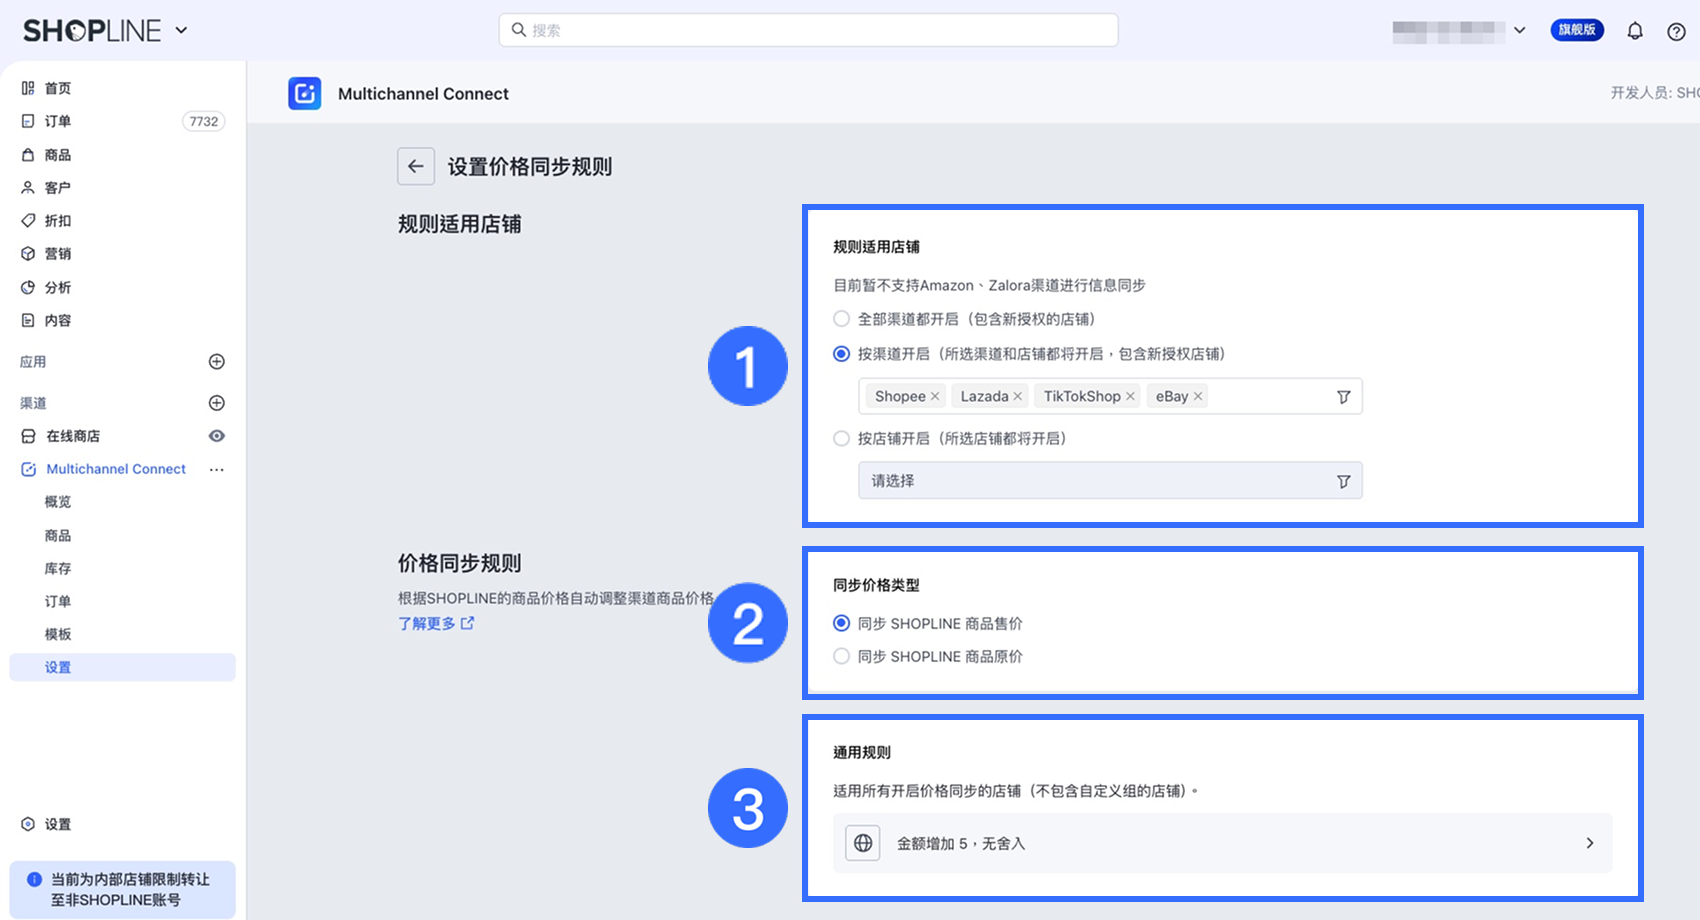Open Multichannel Connect more options ellipsis
This screenshot has width=1700, height=920.
(x=216, y=469)
